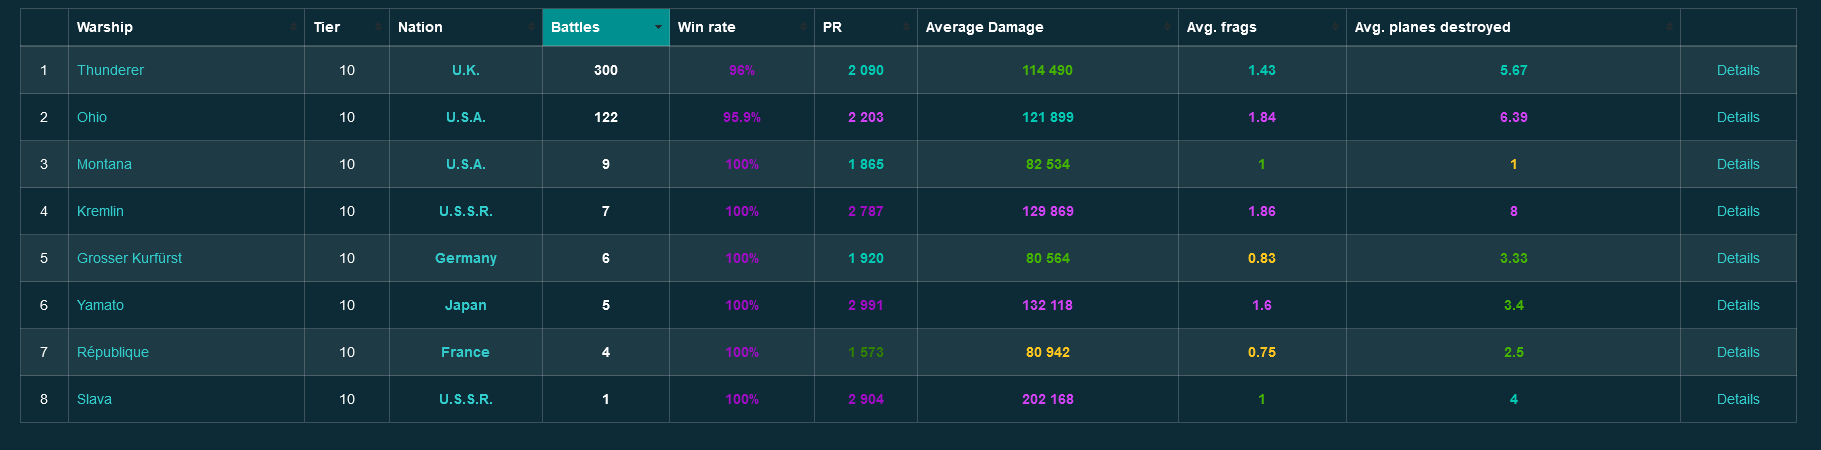View Details for the Kremlin row
This screenshot has height=450, width=1821.
click(1737, 211)
